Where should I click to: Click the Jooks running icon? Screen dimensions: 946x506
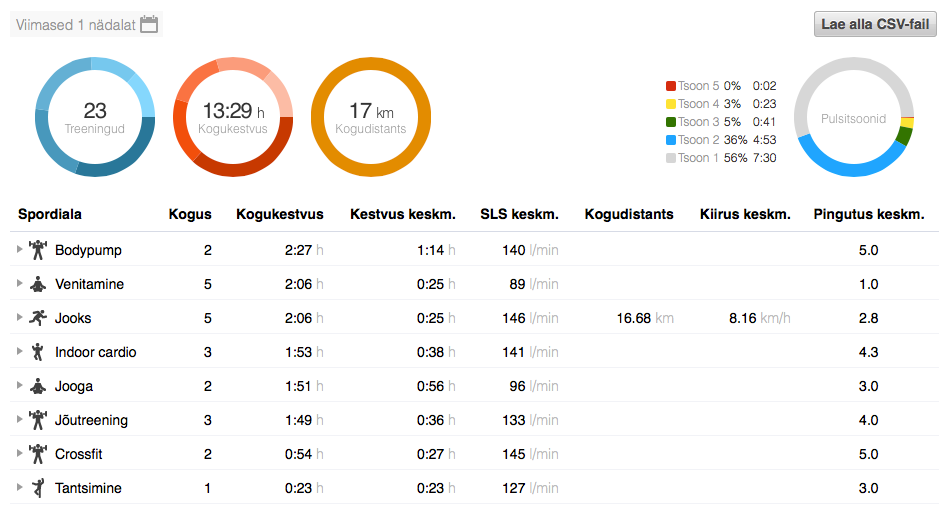pos(38,318)
